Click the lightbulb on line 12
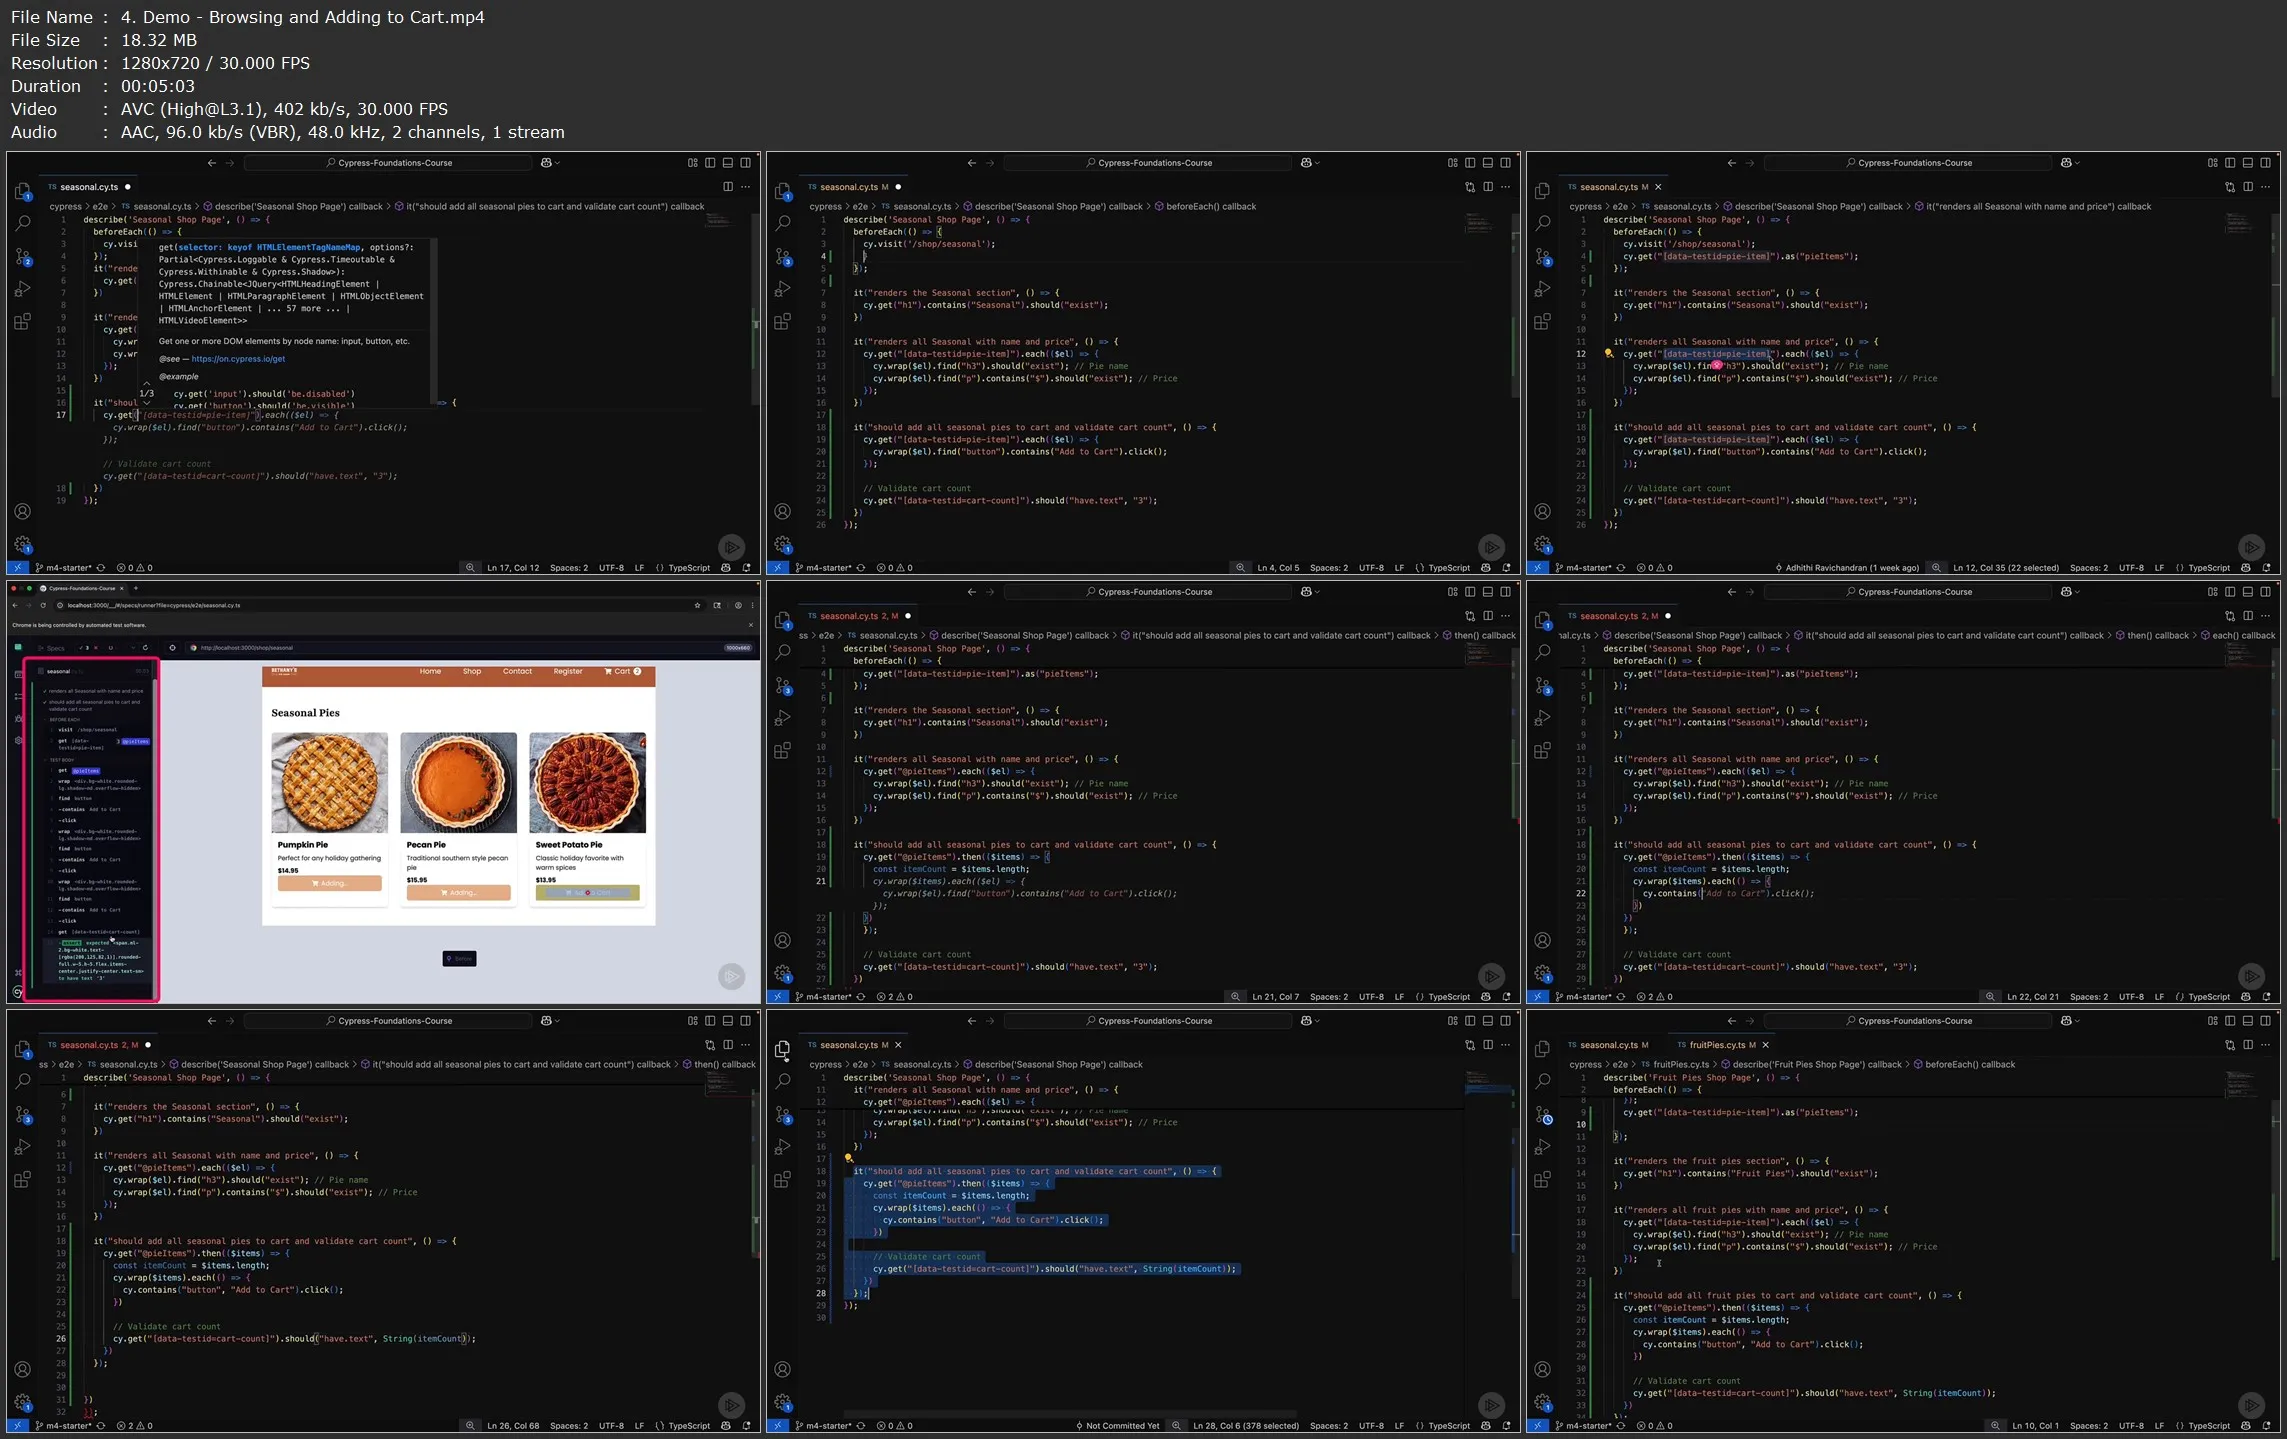Viewport: 2287px width, 1439px height. pos(1608,353)
